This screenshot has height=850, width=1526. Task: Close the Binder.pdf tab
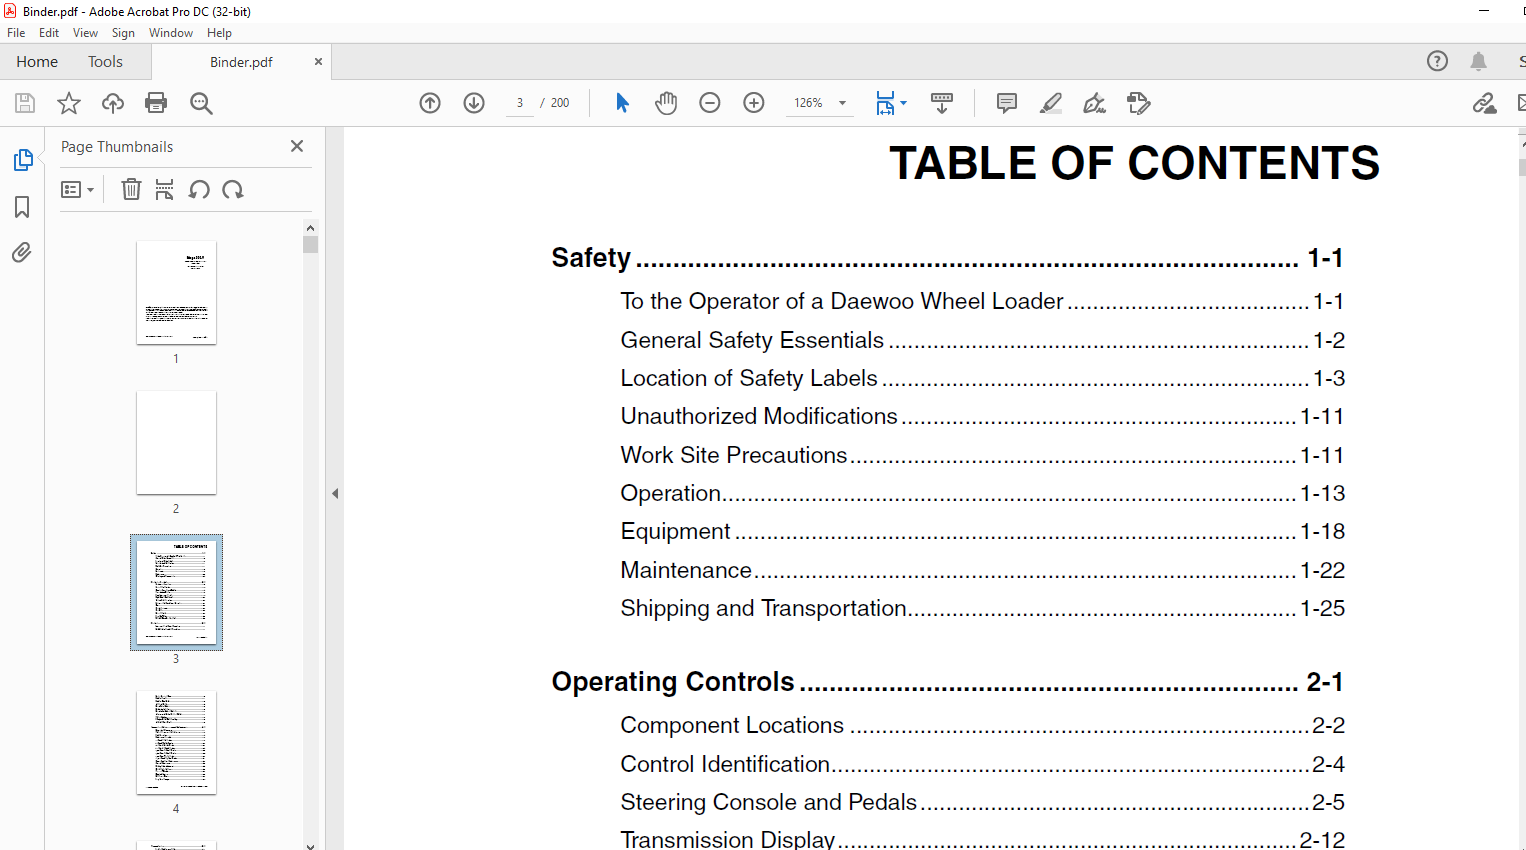click(x=318, y=61)
